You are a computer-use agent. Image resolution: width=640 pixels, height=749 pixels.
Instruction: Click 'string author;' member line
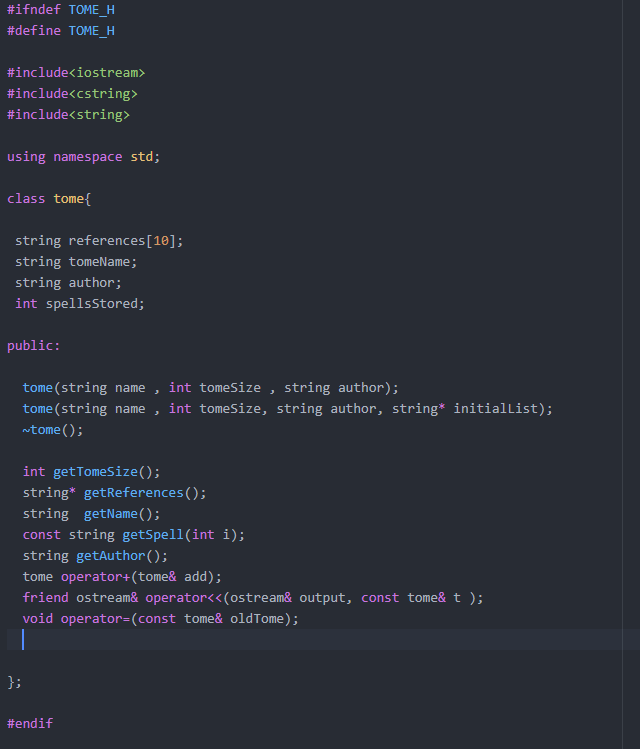point(68,283)
